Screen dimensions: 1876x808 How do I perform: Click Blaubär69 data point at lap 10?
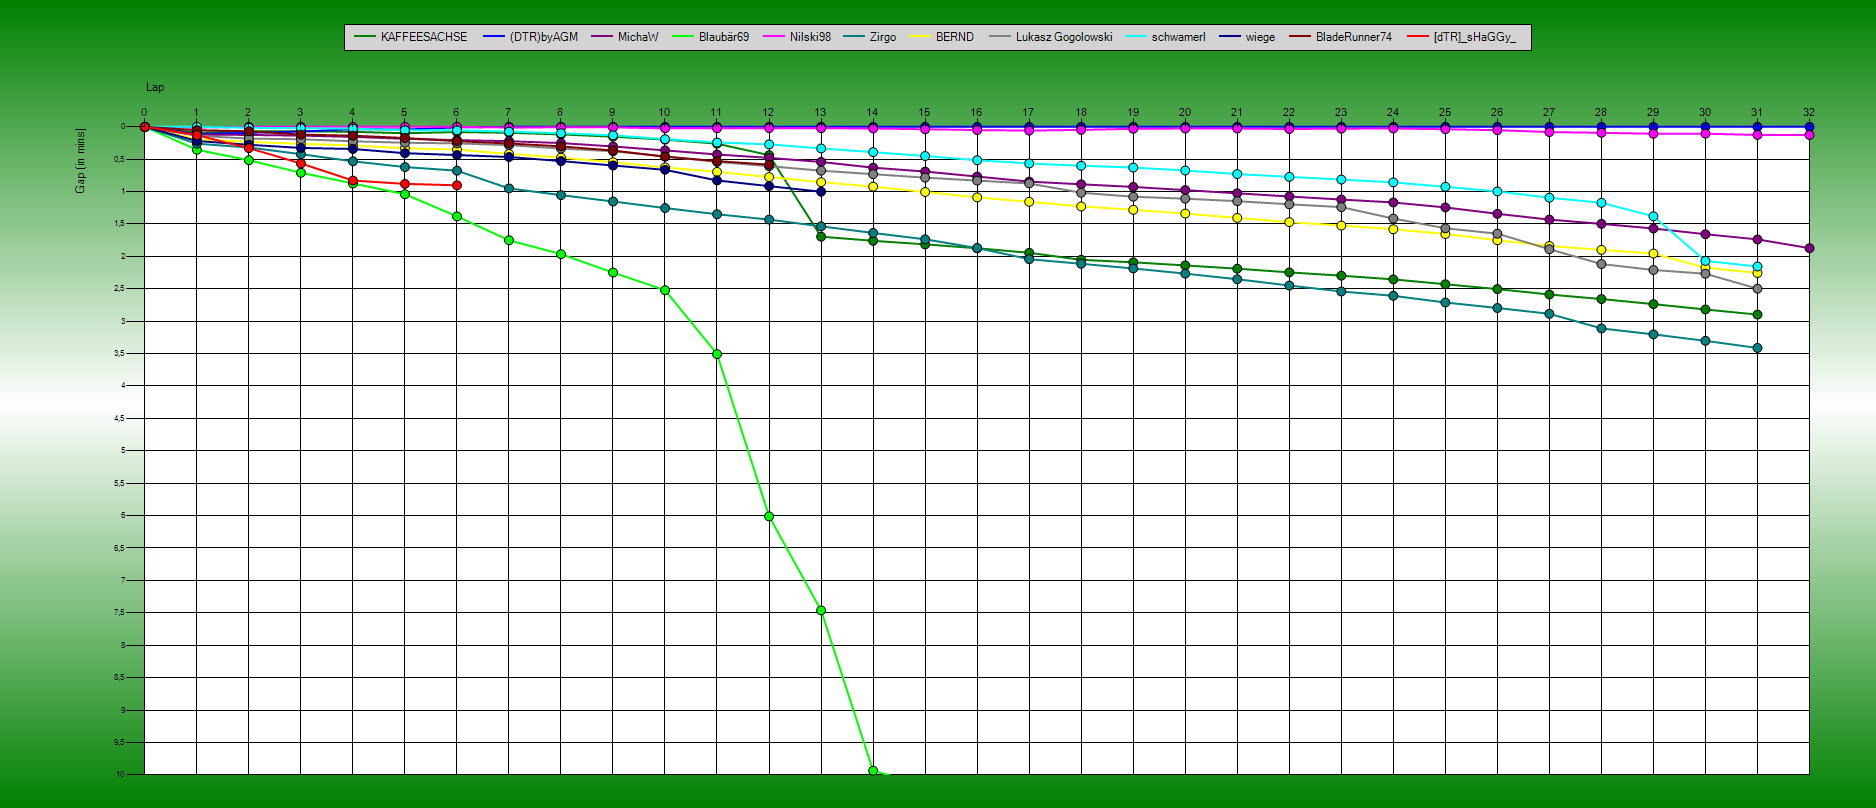pos(665,290)
